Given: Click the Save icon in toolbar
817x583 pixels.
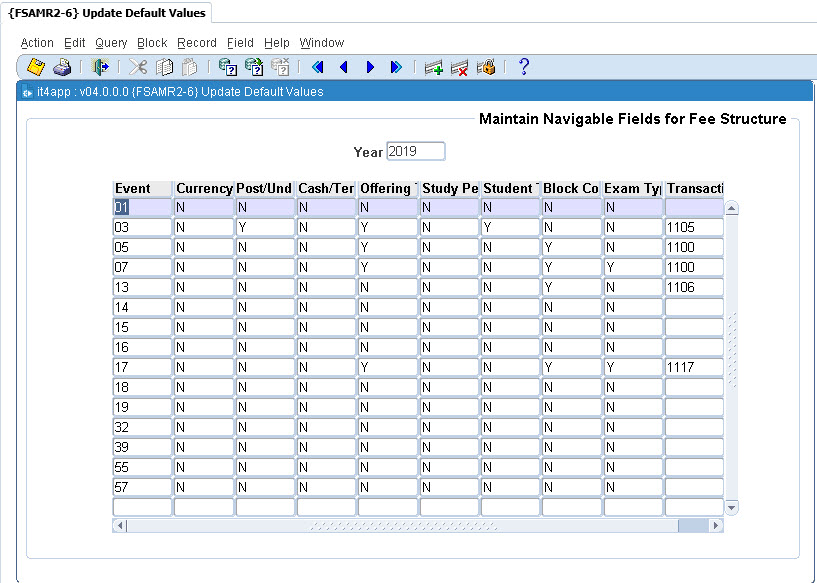Looking at the screenshot, I should coord(36,67).
